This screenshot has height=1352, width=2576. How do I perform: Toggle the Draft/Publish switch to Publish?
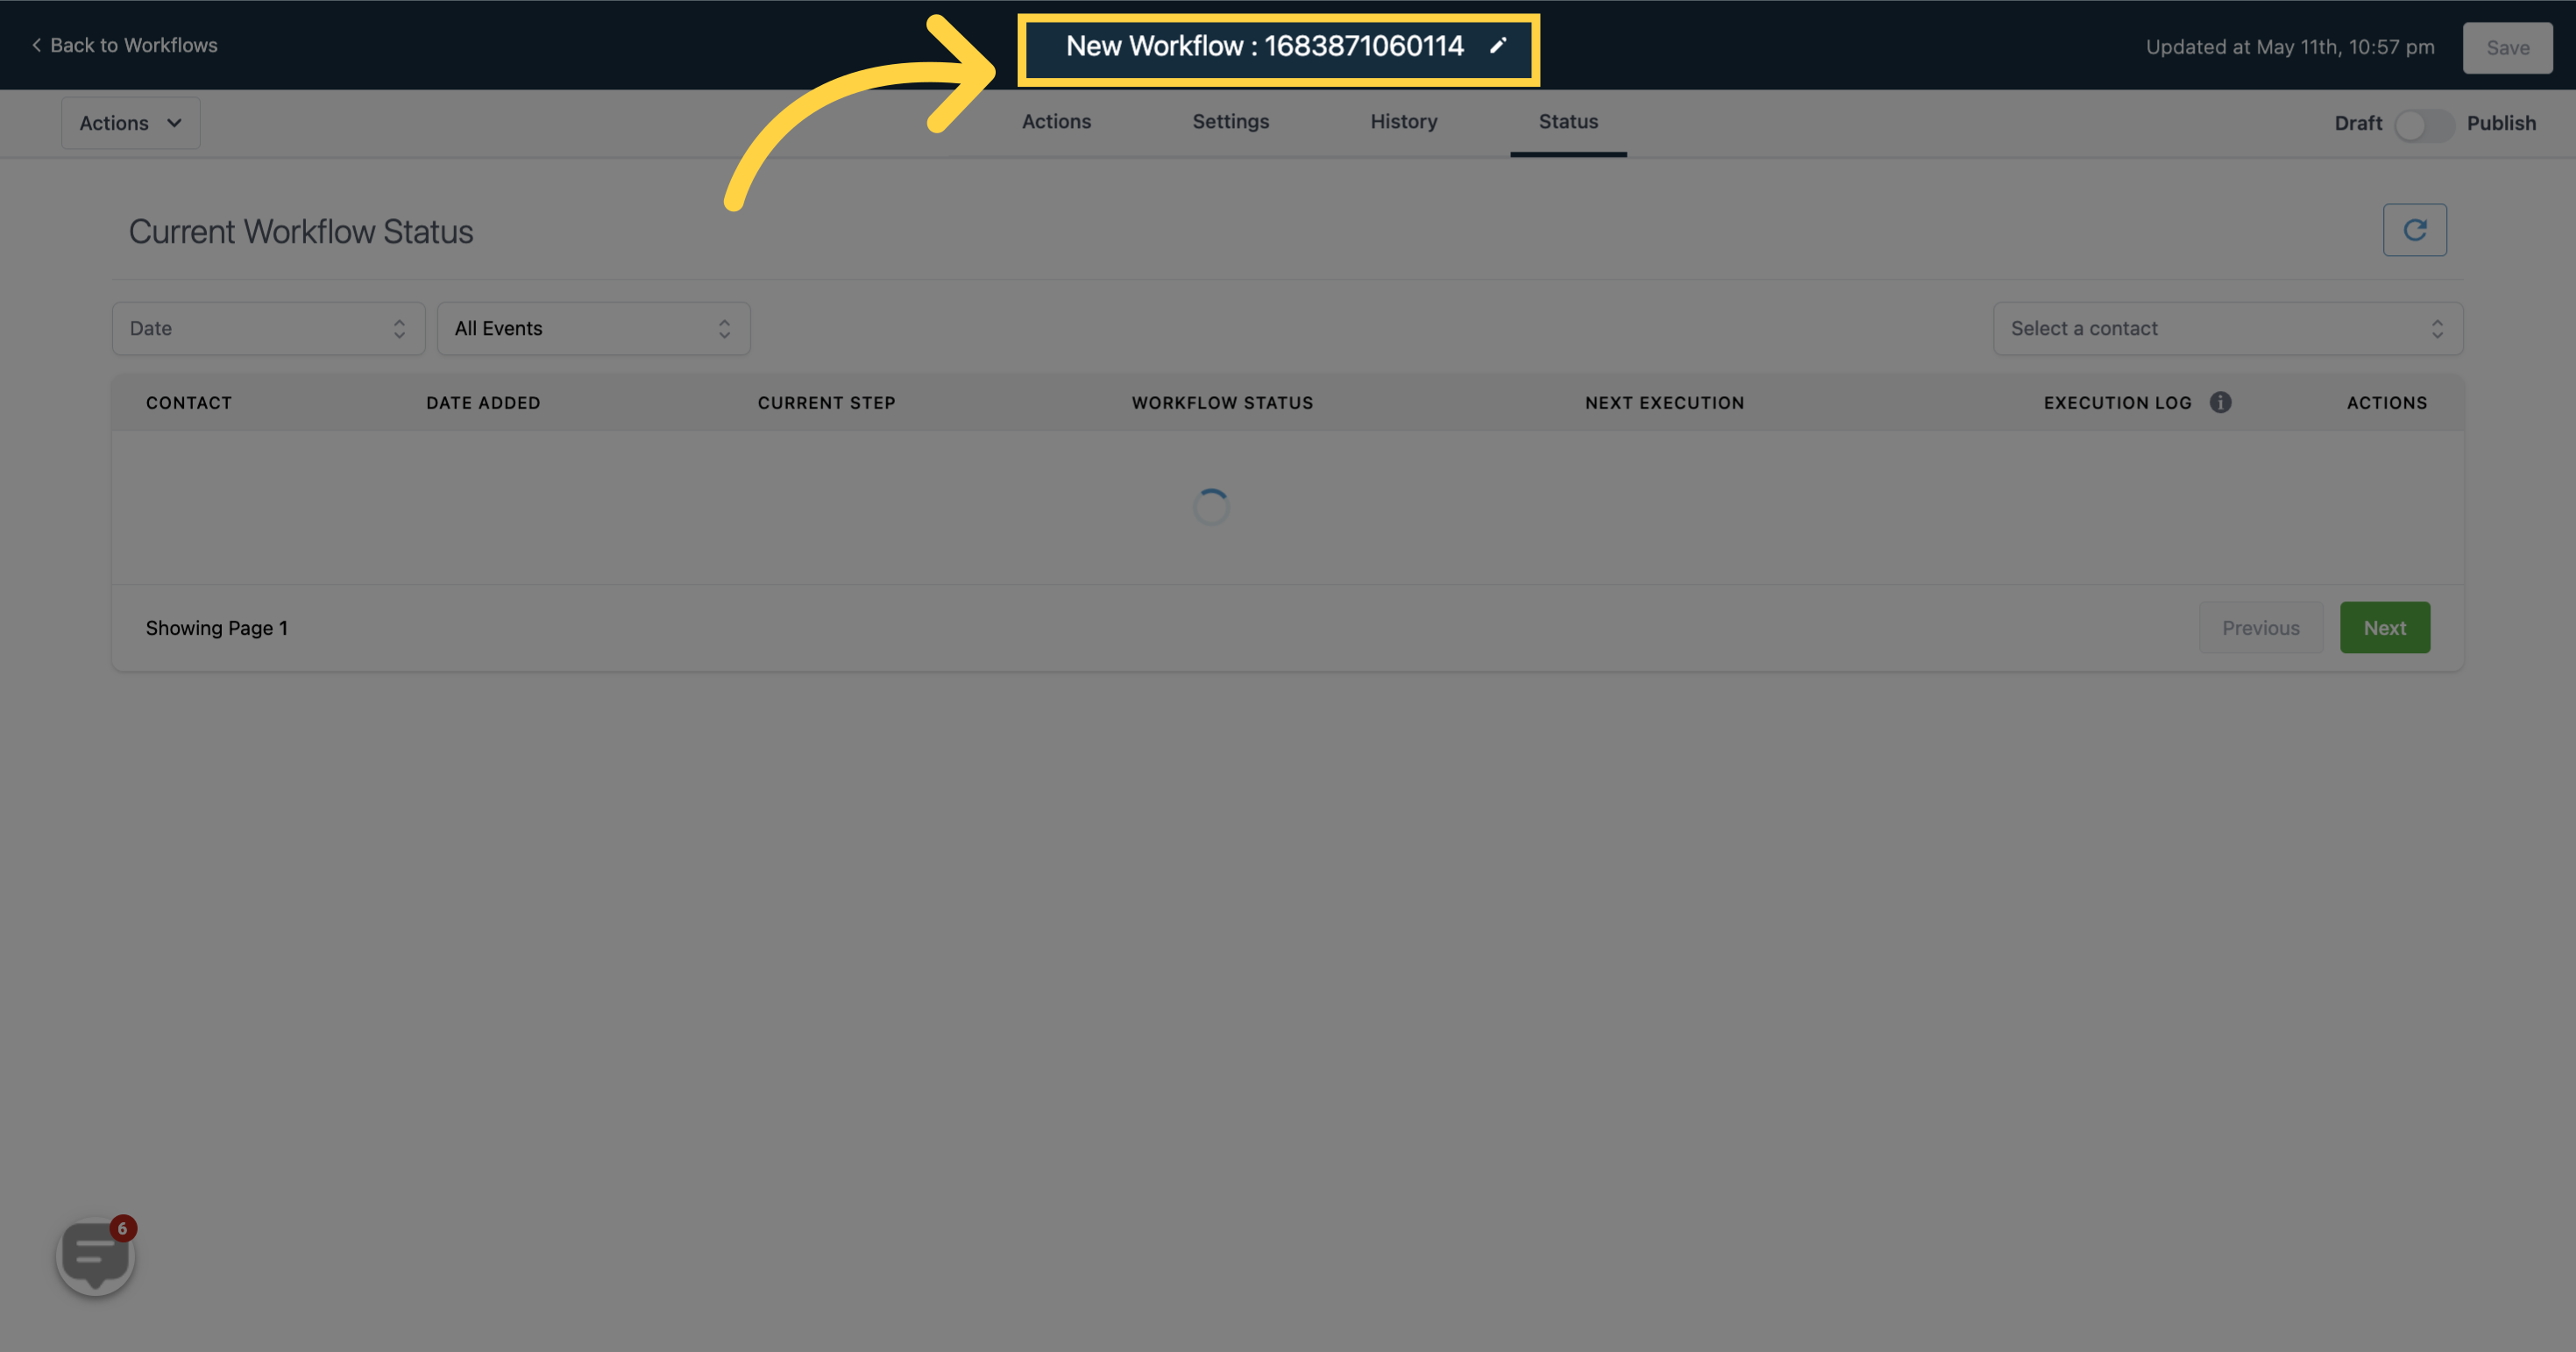tap(2424, 123)
